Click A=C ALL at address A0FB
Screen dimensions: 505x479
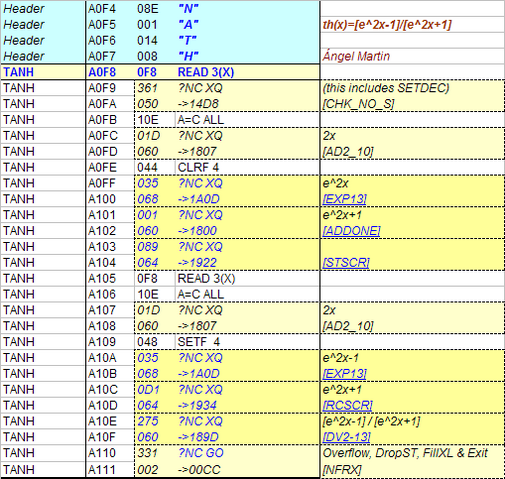click(201, 120)
